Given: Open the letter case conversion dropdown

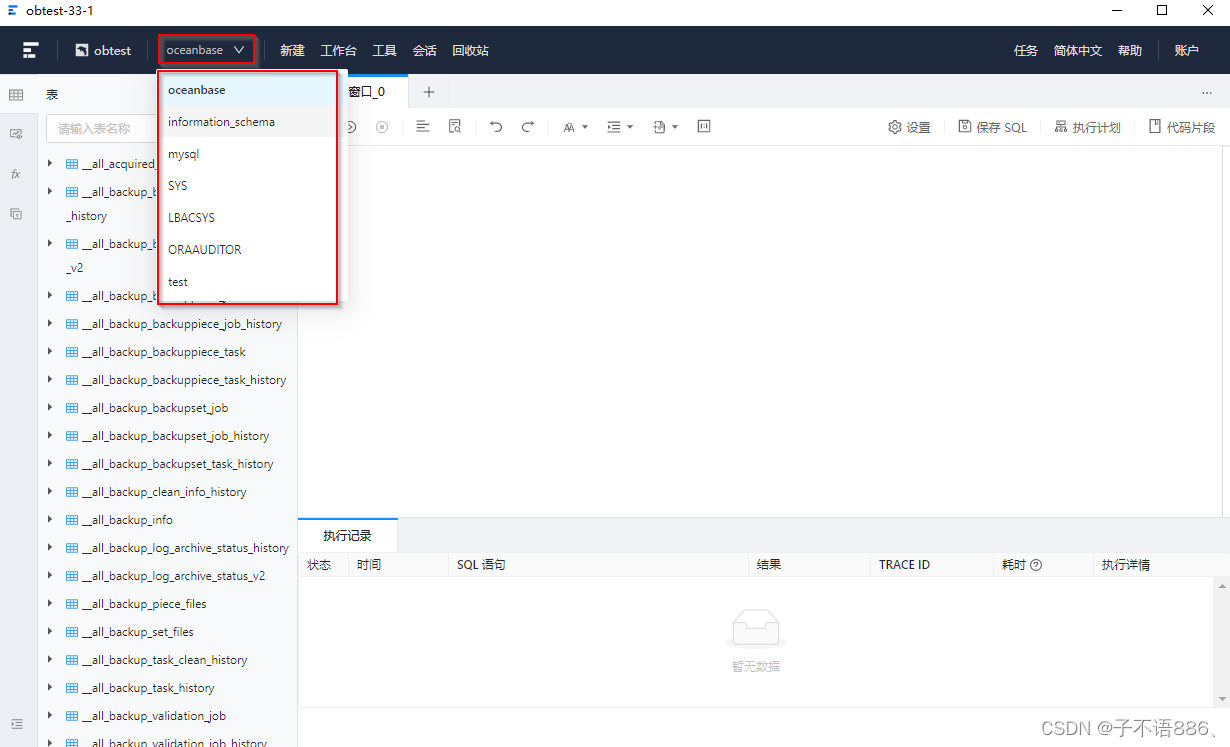Looking at the screenshot, I should point(575,127).
